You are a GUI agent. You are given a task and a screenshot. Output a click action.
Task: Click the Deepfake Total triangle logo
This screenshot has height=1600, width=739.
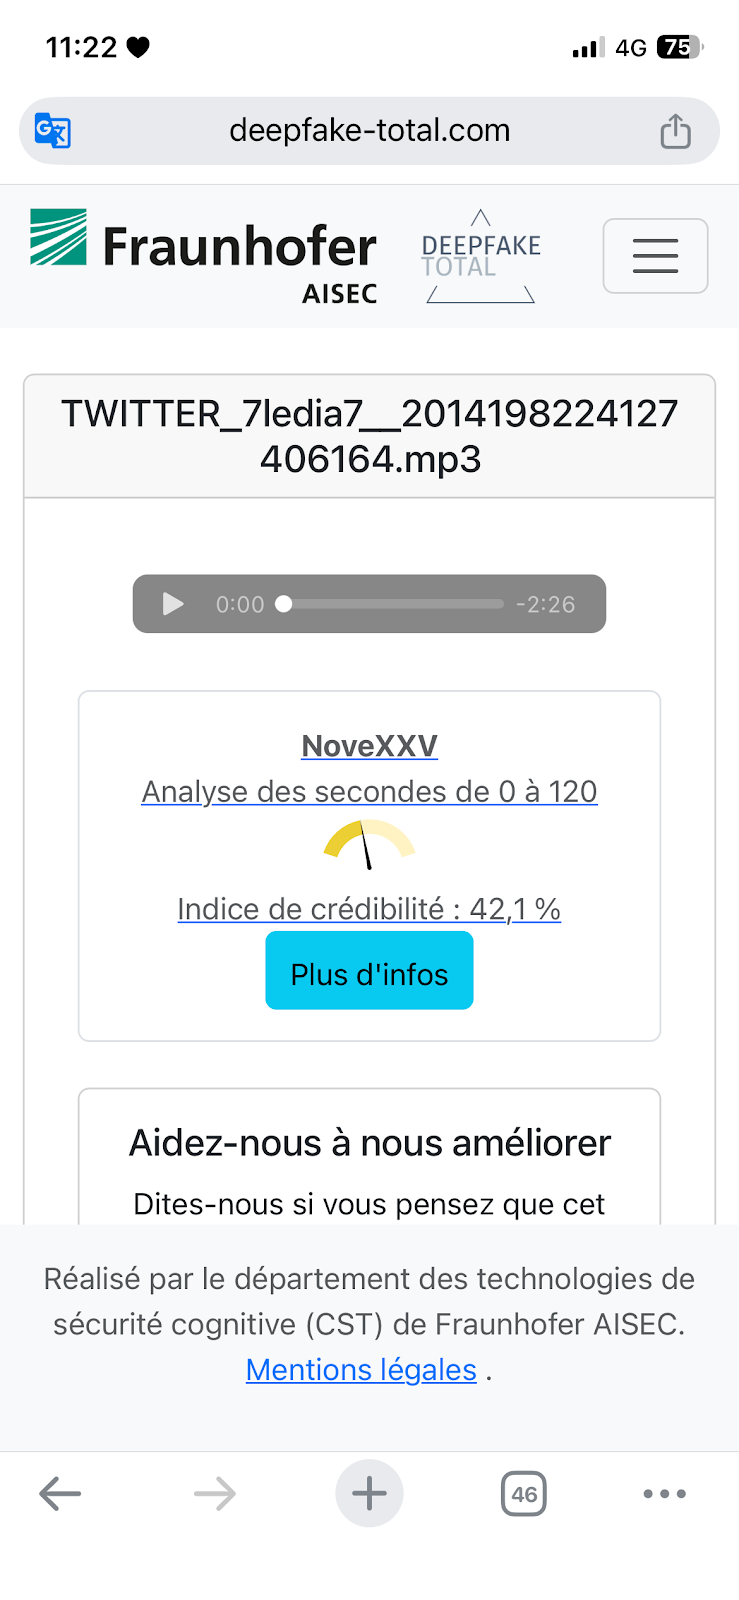tap(480, 256)
